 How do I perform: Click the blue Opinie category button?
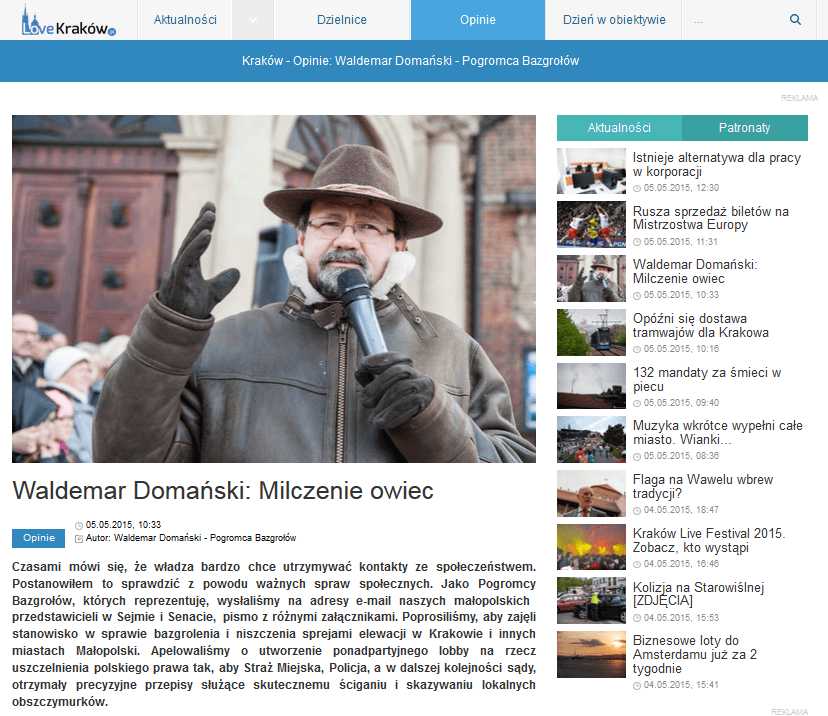[39, 538]
